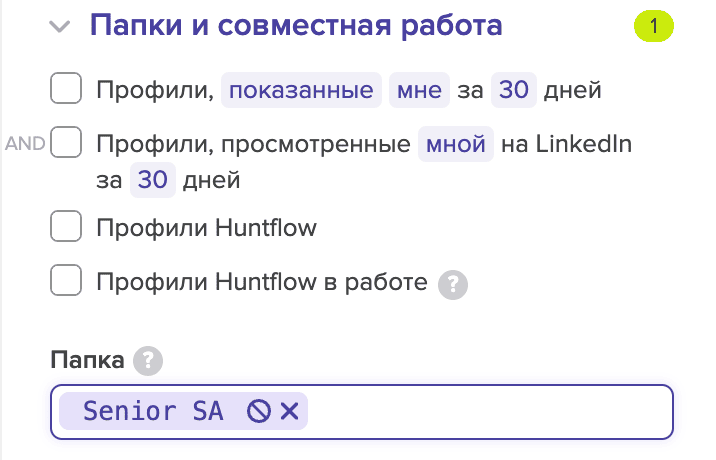
Task: Click the Senior SA folder tag
Action: tap(153, 411)
